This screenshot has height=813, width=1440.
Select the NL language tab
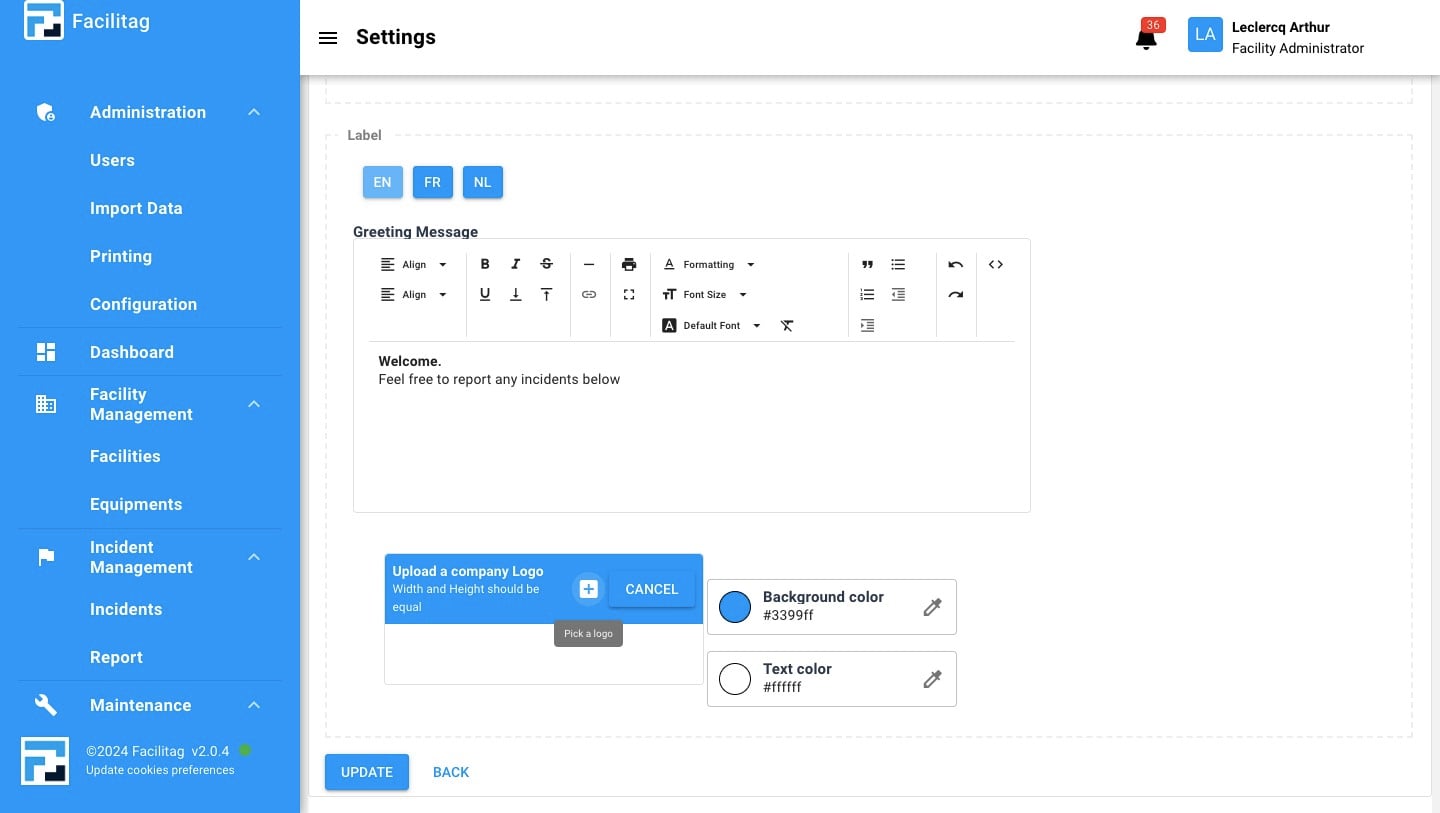(x=482, y=182)
